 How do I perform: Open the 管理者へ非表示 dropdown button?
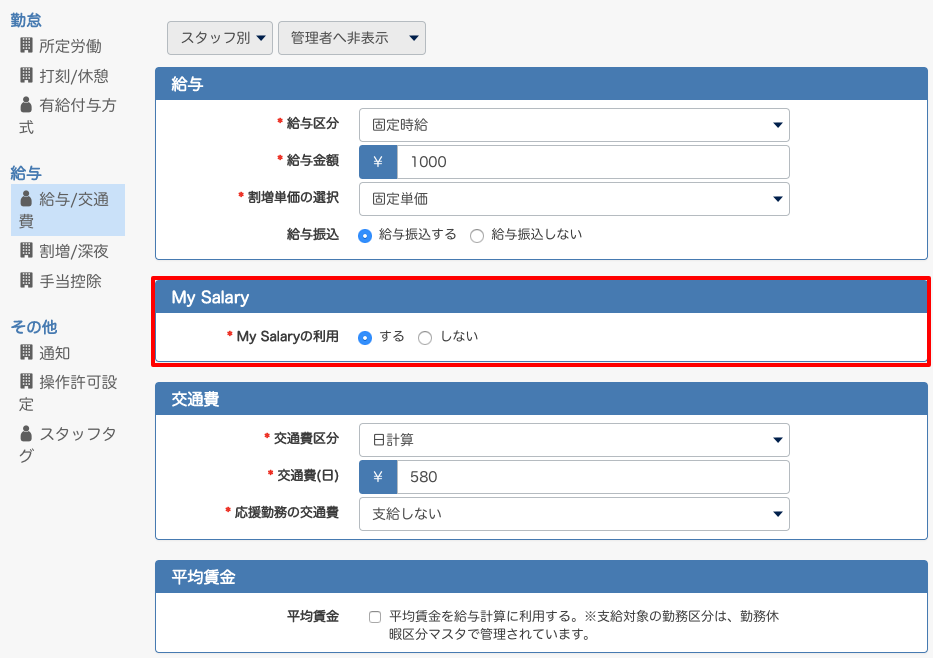pyautogui.click(x=352, y=38)
